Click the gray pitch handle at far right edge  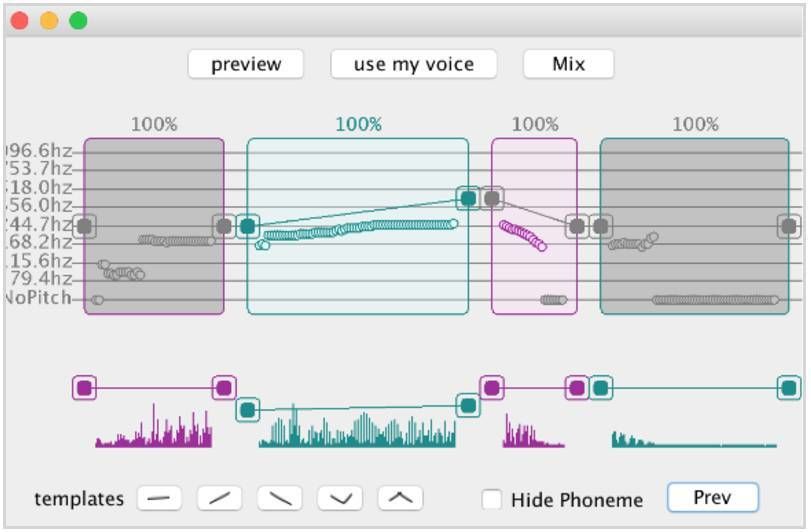click(789, 226)
